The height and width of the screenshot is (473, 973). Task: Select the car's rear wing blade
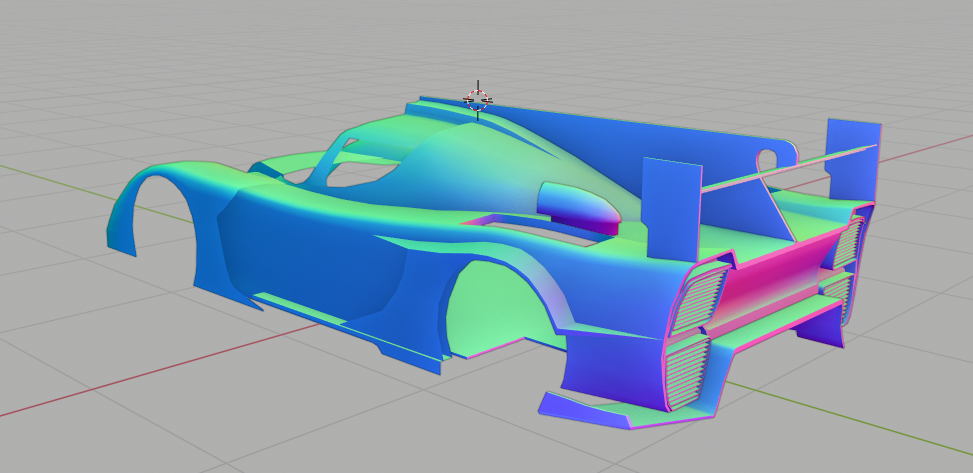[788, 168]
